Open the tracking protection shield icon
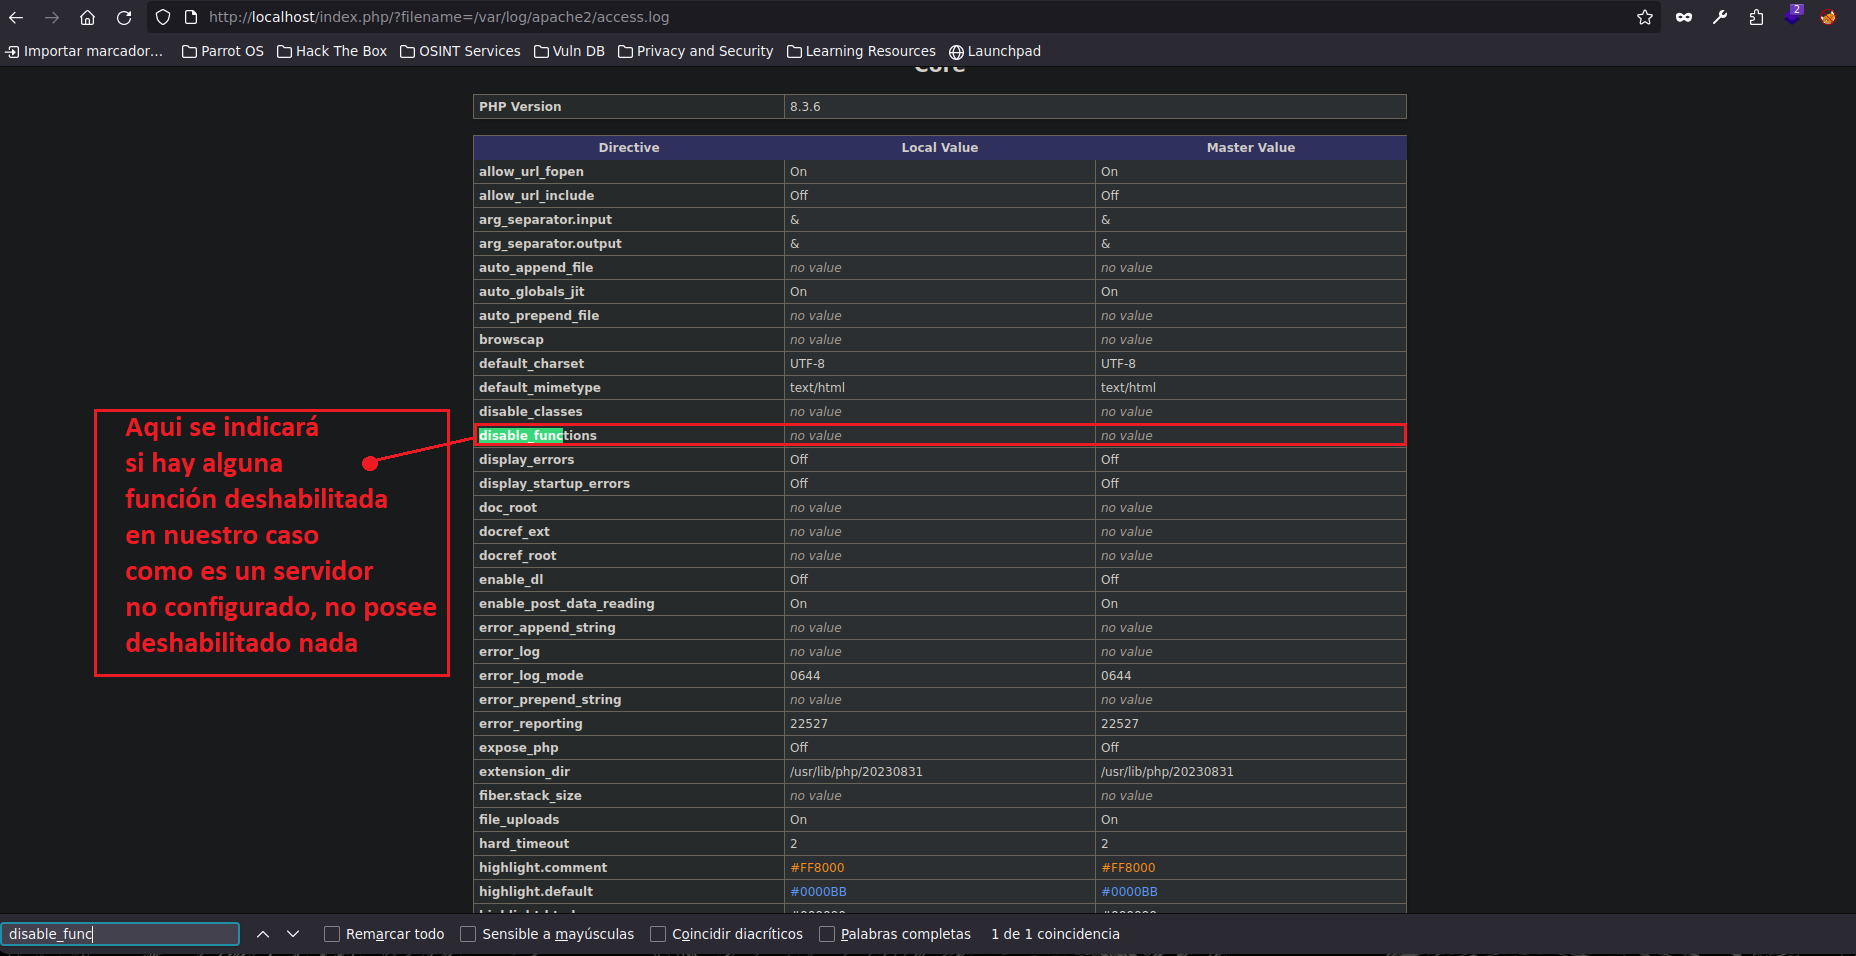The width and height of the screenshot is (1856, 956). (x=163, y=17)
